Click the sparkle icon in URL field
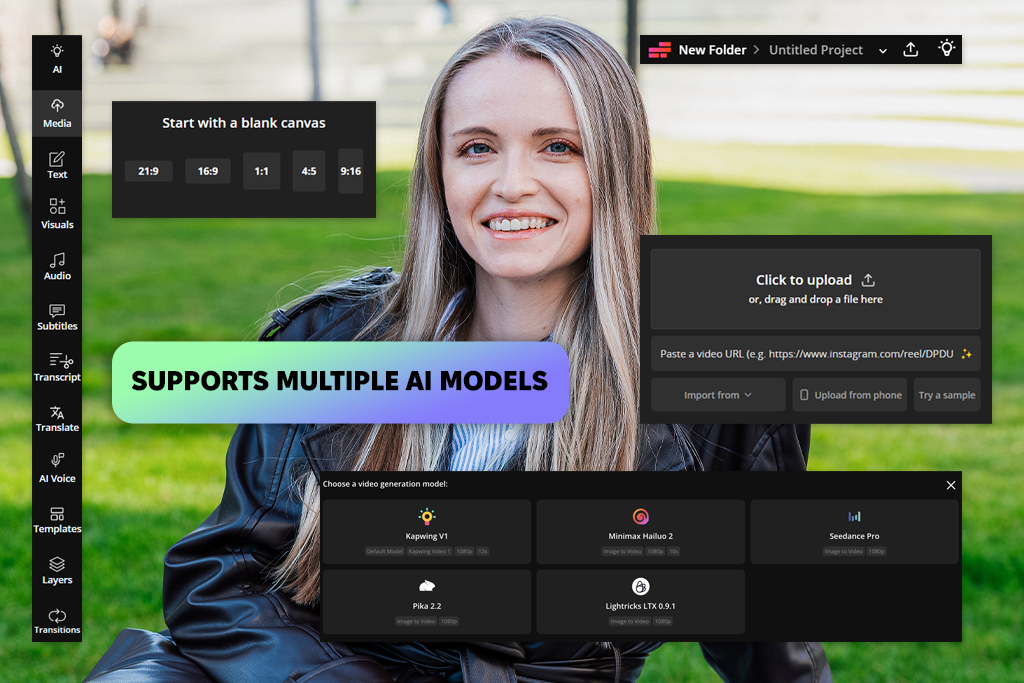The image size is (1024, 683). click(x=966, y=354)
